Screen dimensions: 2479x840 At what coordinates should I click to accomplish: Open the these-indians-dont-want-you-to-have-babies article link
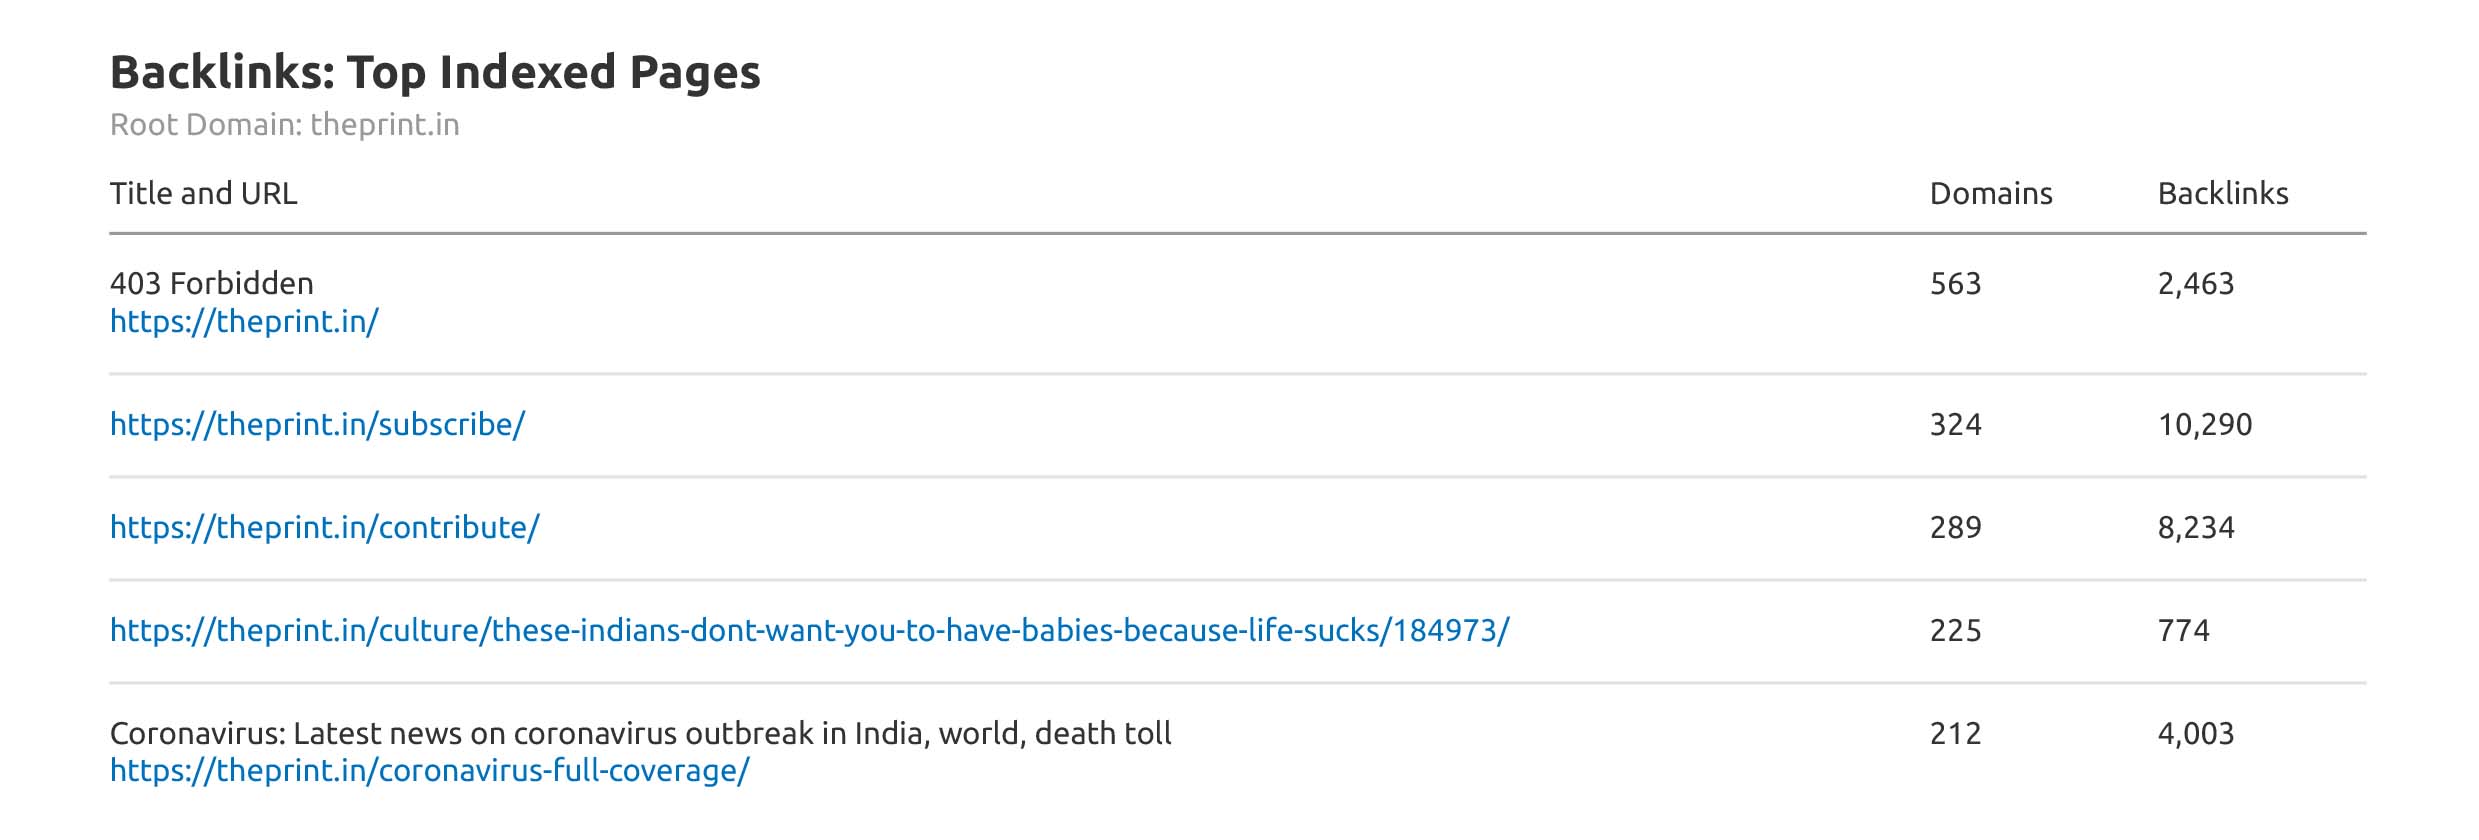coord(809,631)
